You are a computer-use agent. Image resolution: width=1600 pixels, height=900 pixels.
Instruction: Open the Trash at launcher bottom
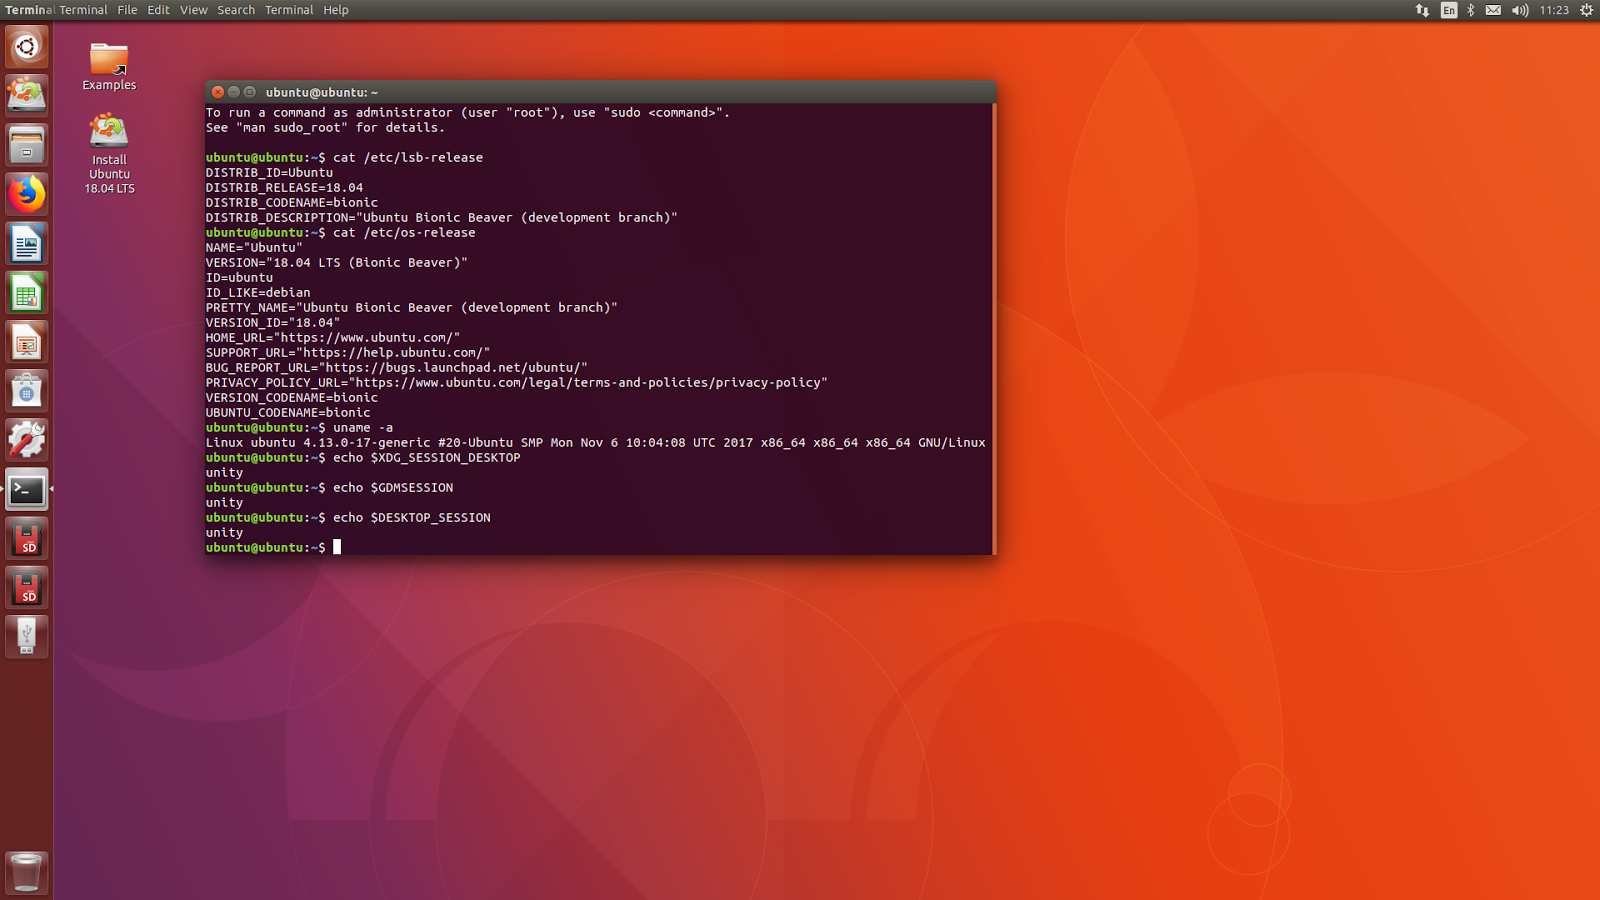point(27,872)
